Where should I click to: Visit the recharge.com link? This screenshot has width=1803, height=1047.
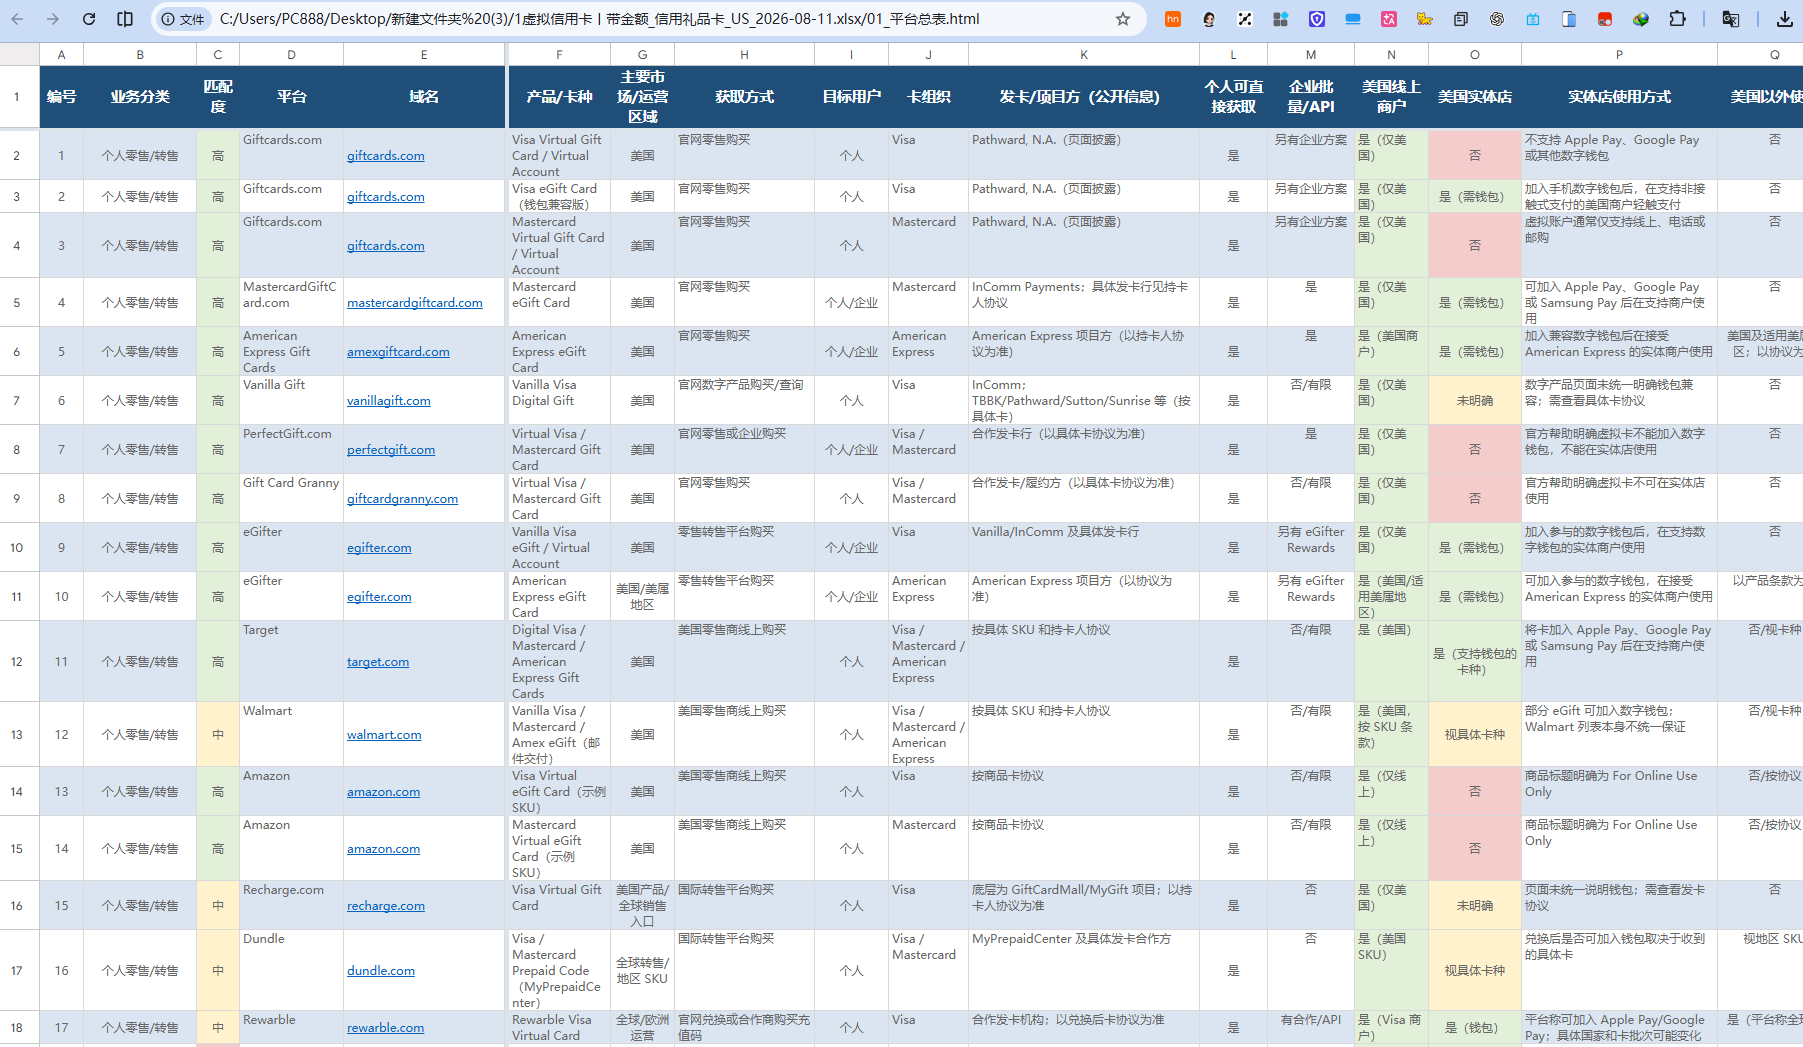point(386,906)
